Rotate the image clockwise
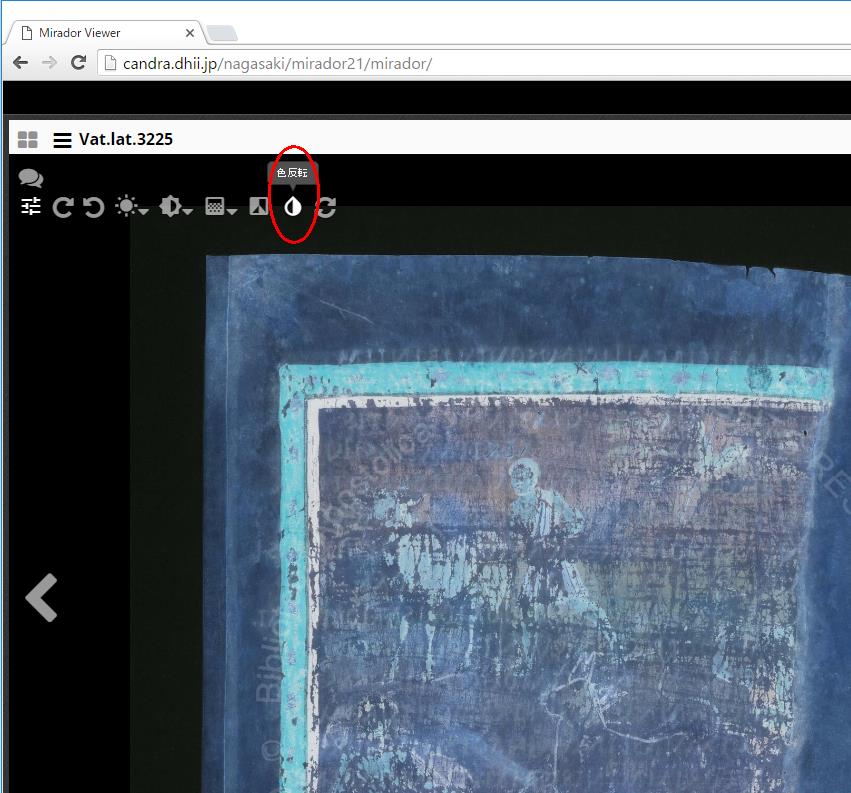Image resolution: width=851 pixels, height=793 pixels. coord(63,207)
